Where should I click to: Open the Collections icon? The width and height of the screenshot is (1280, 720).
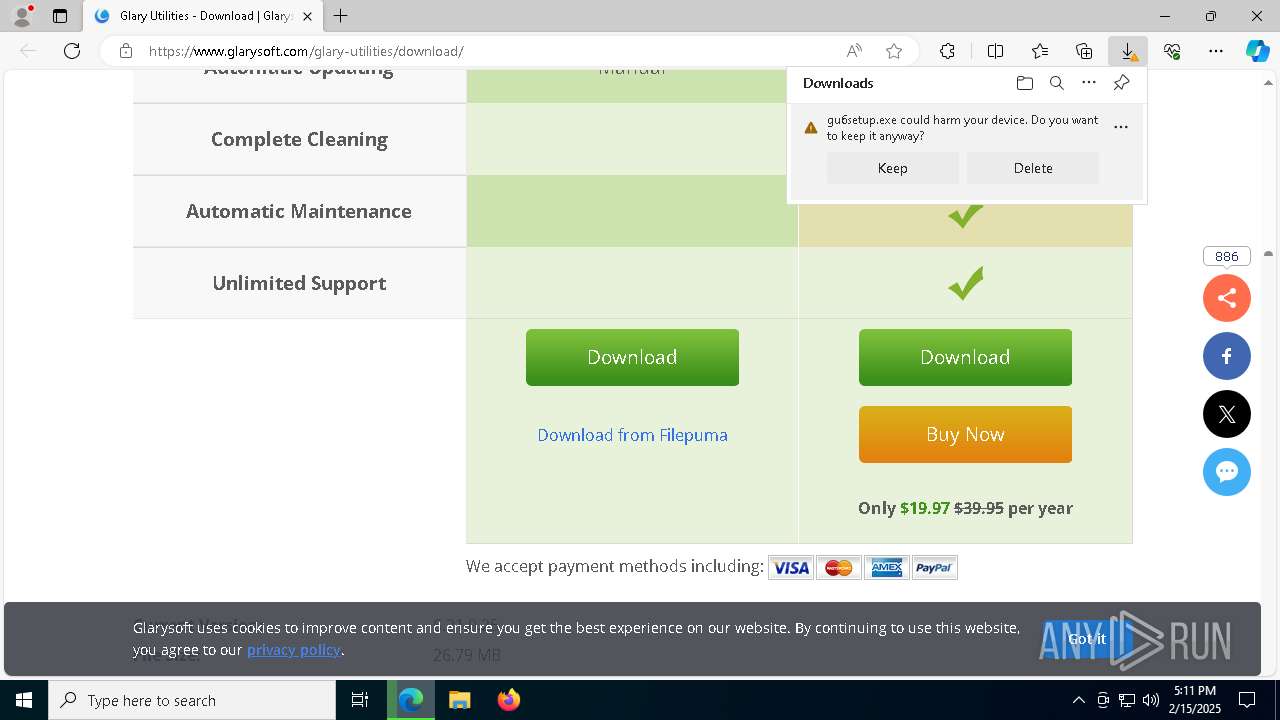point(1084,51)
